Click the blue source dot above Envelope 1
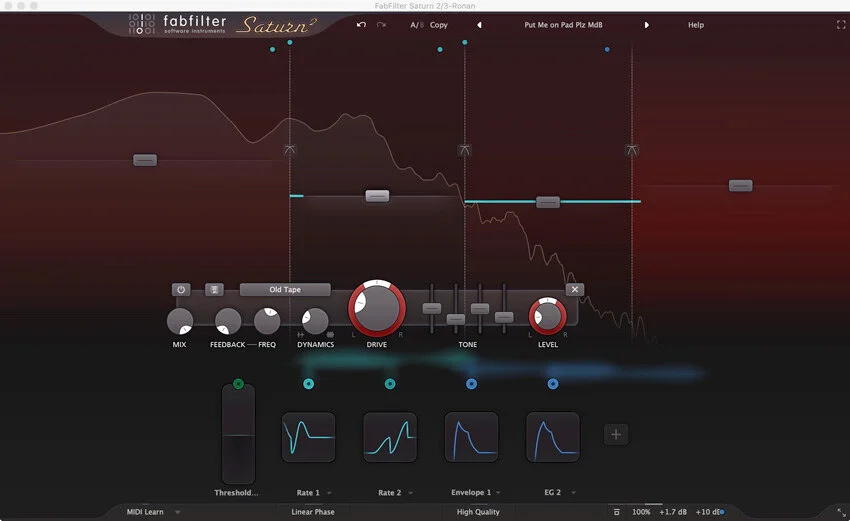Viewport: 850px width, 521px height. tap(472, 384)
